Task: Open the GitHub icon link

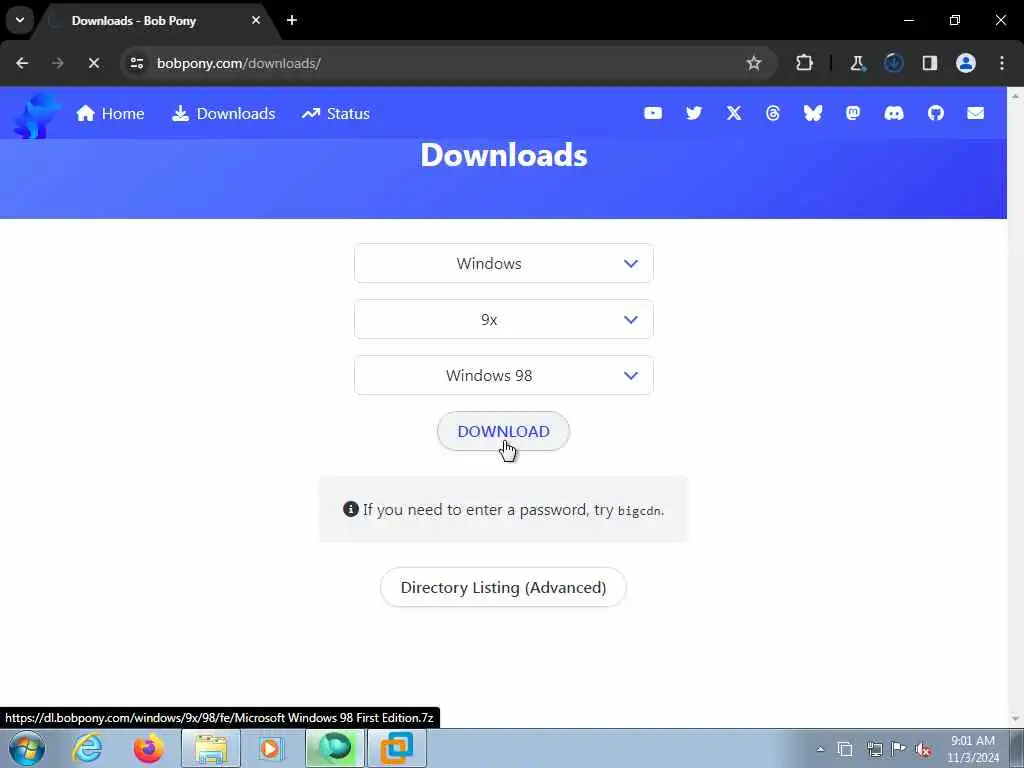Action: pos(936,114)
